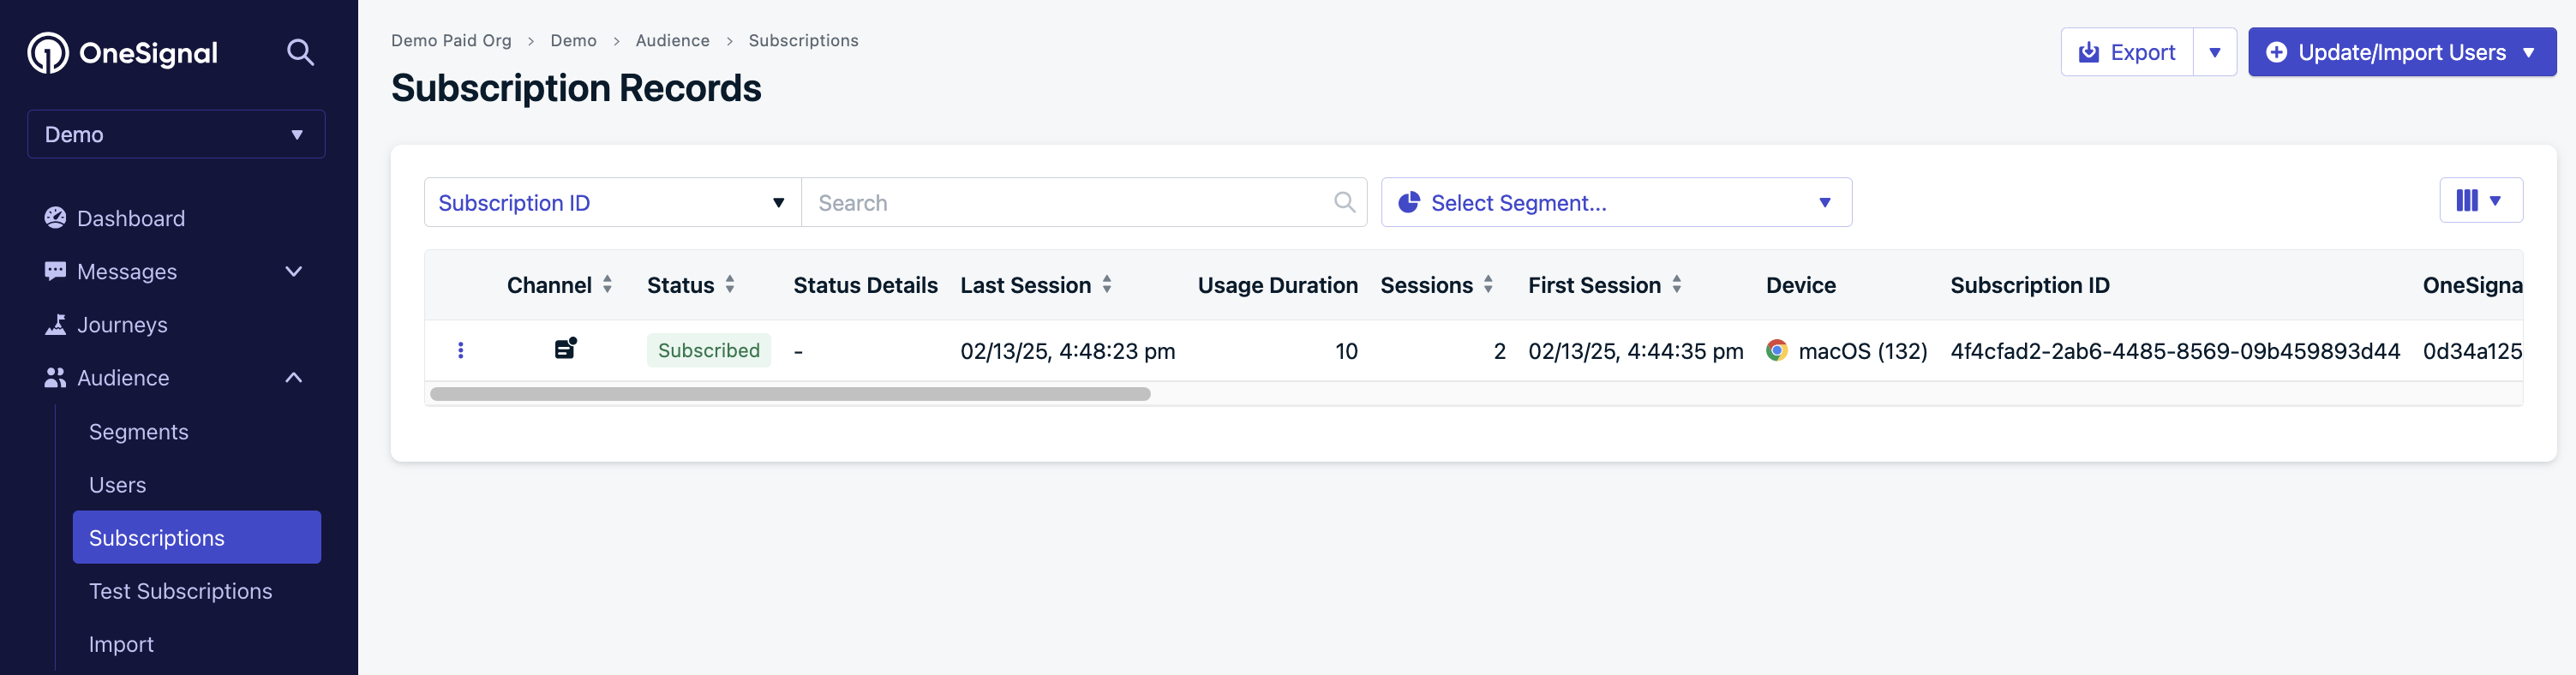This screenshot has width=2576, height=675.
Task: Open Dashboard from sidebar
Action: [x=130, y=218]
